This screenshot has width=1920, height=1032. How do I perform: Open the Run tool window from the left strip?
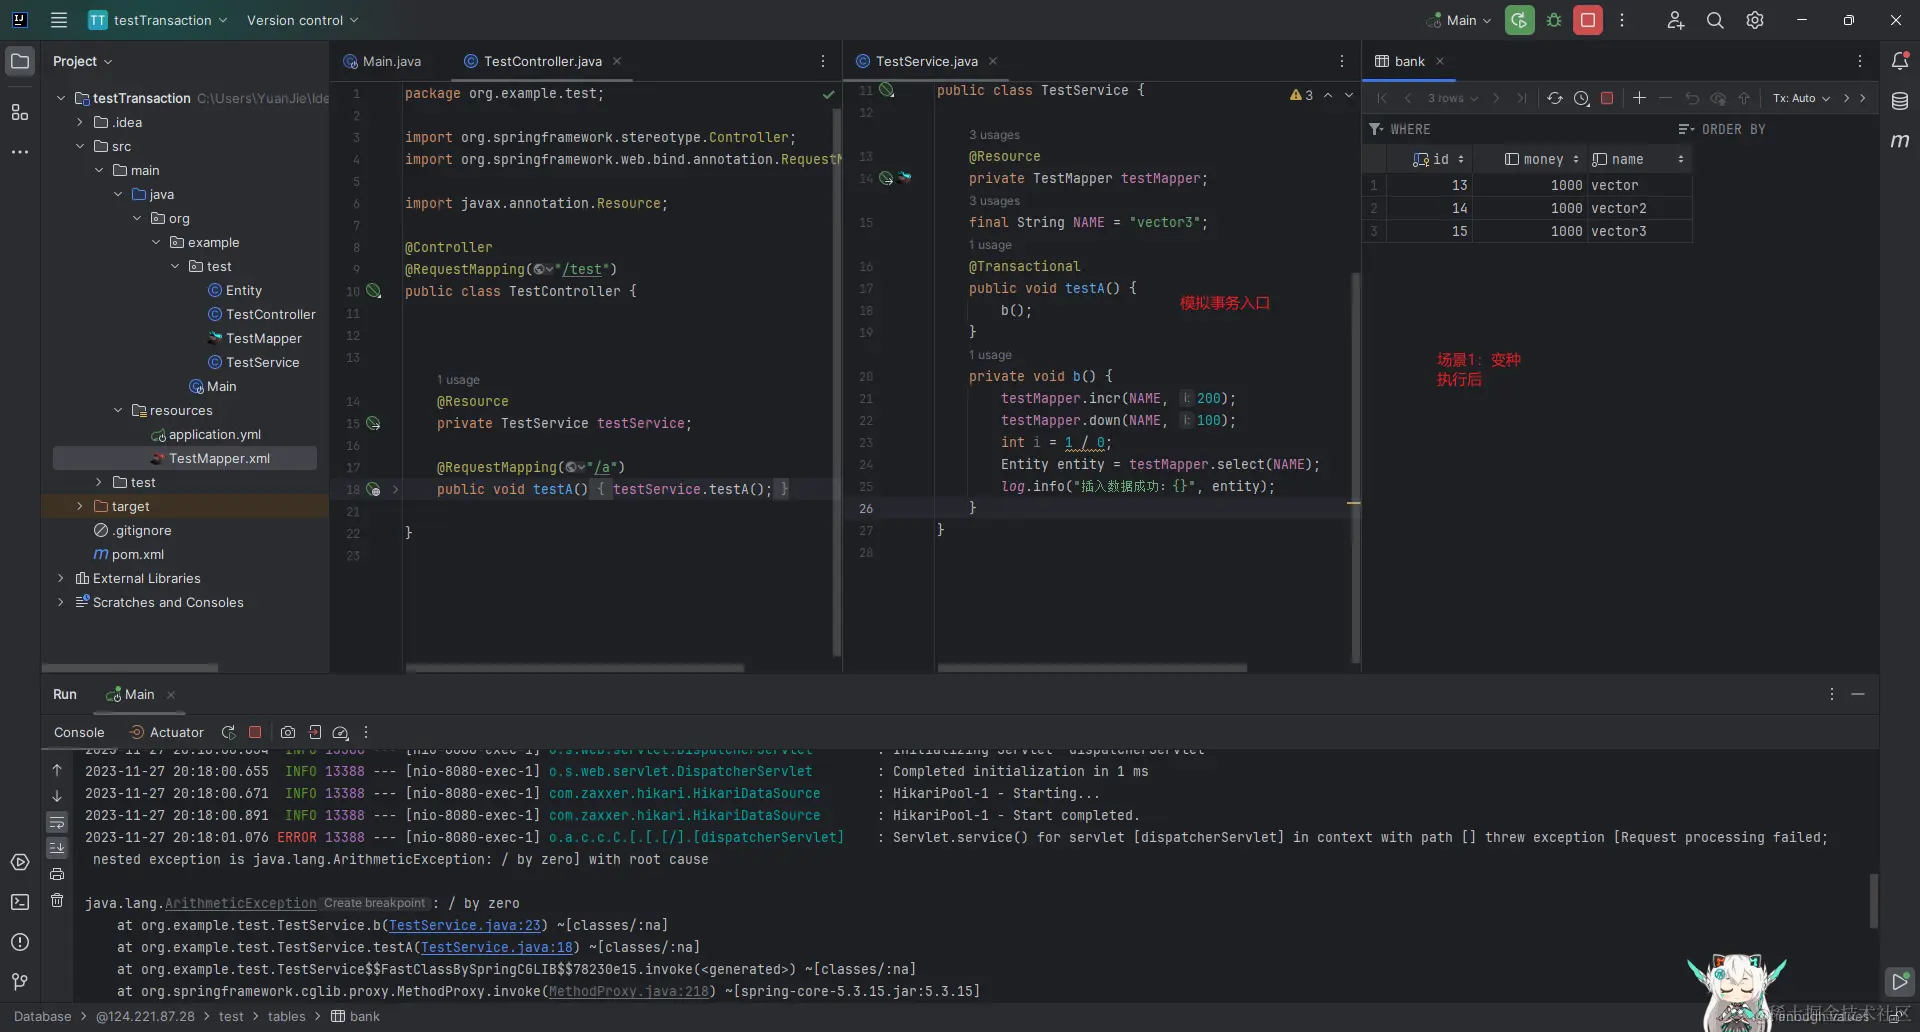point(20,862)
